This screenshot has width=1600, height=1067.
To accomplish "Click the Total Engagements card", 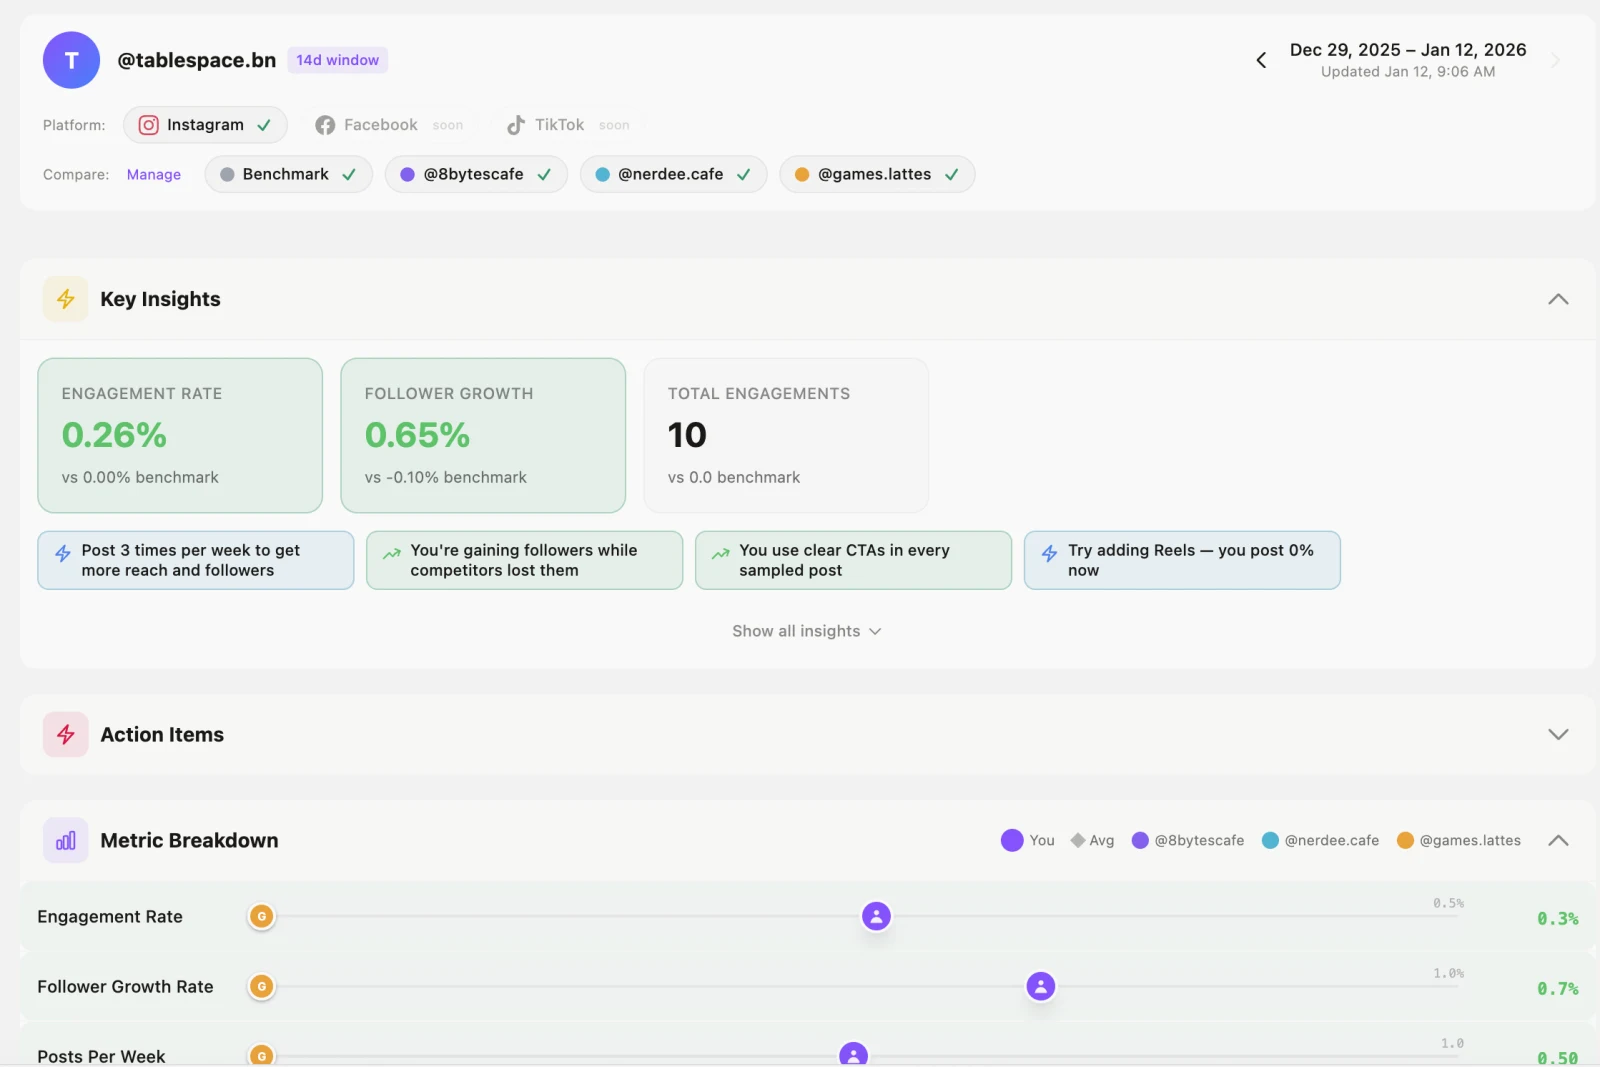I will 786,436.
